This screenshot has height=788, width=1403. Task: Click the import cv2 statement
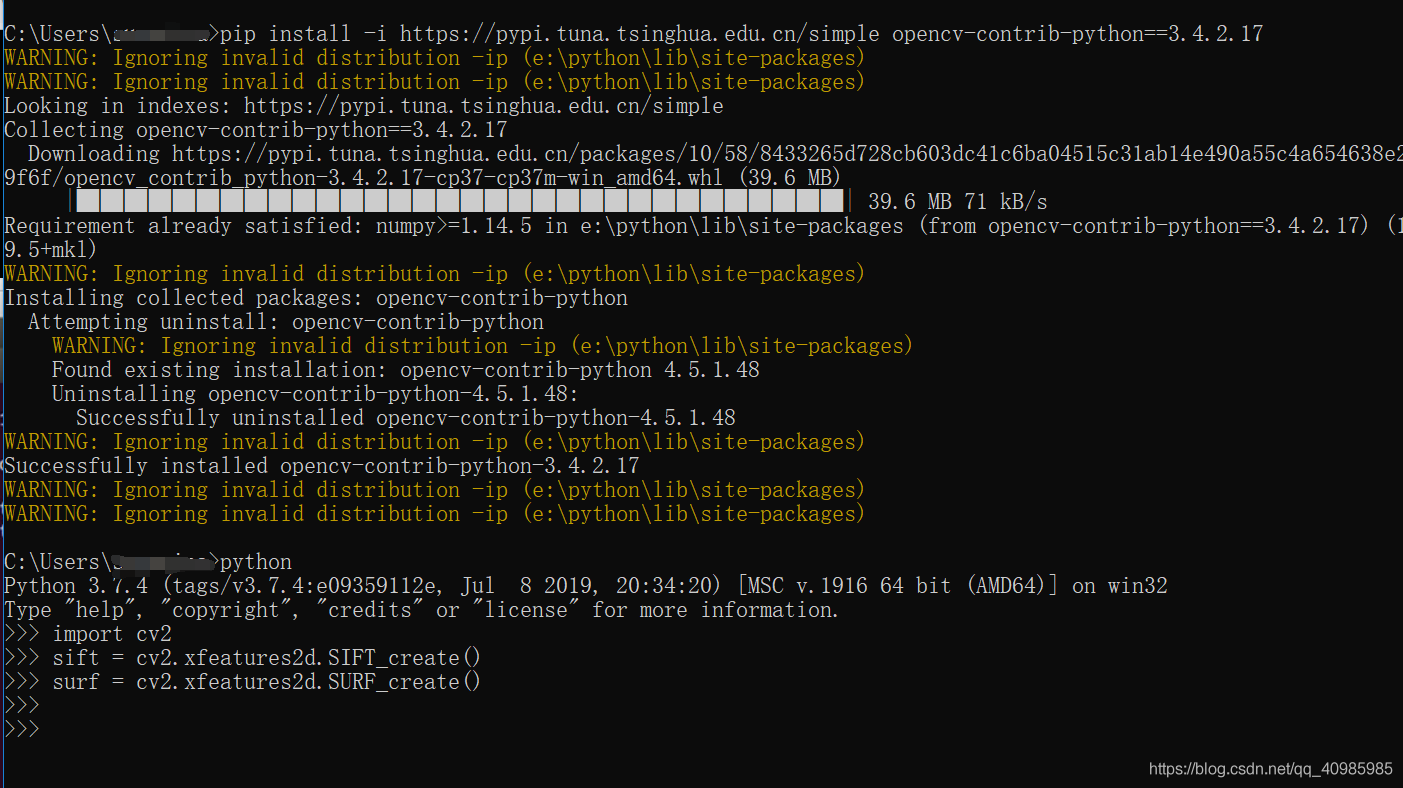coord(112,633)
